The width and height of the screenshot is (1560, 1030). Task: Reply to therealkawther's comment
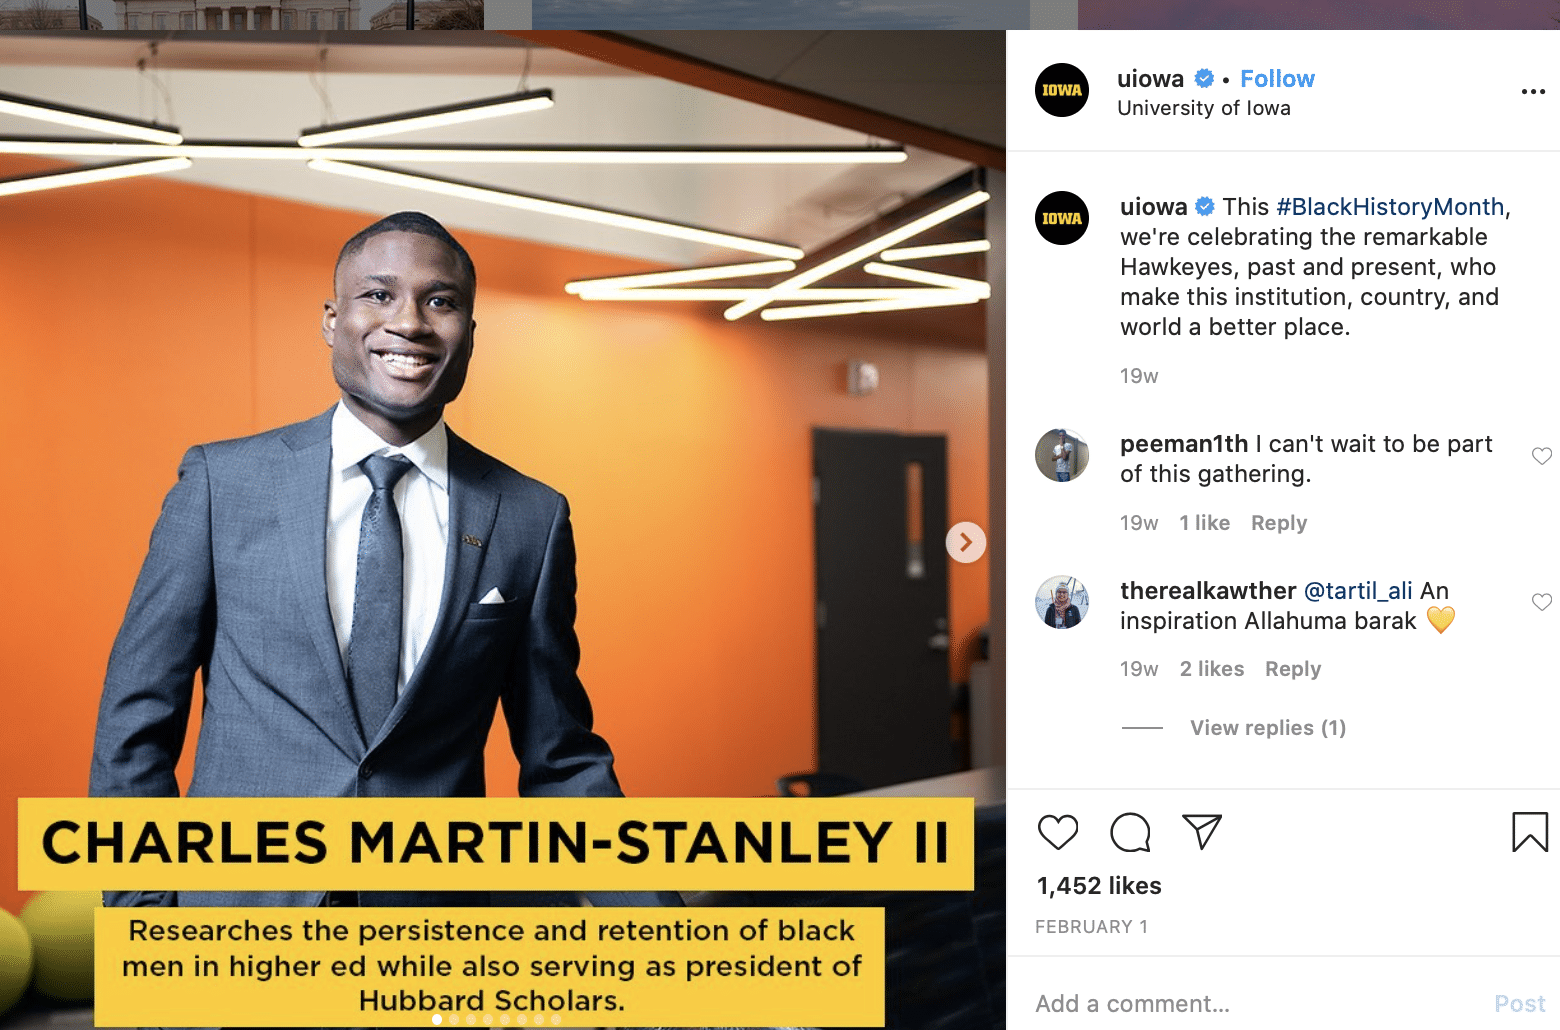pyautogui.click(x=1293, y=669)
